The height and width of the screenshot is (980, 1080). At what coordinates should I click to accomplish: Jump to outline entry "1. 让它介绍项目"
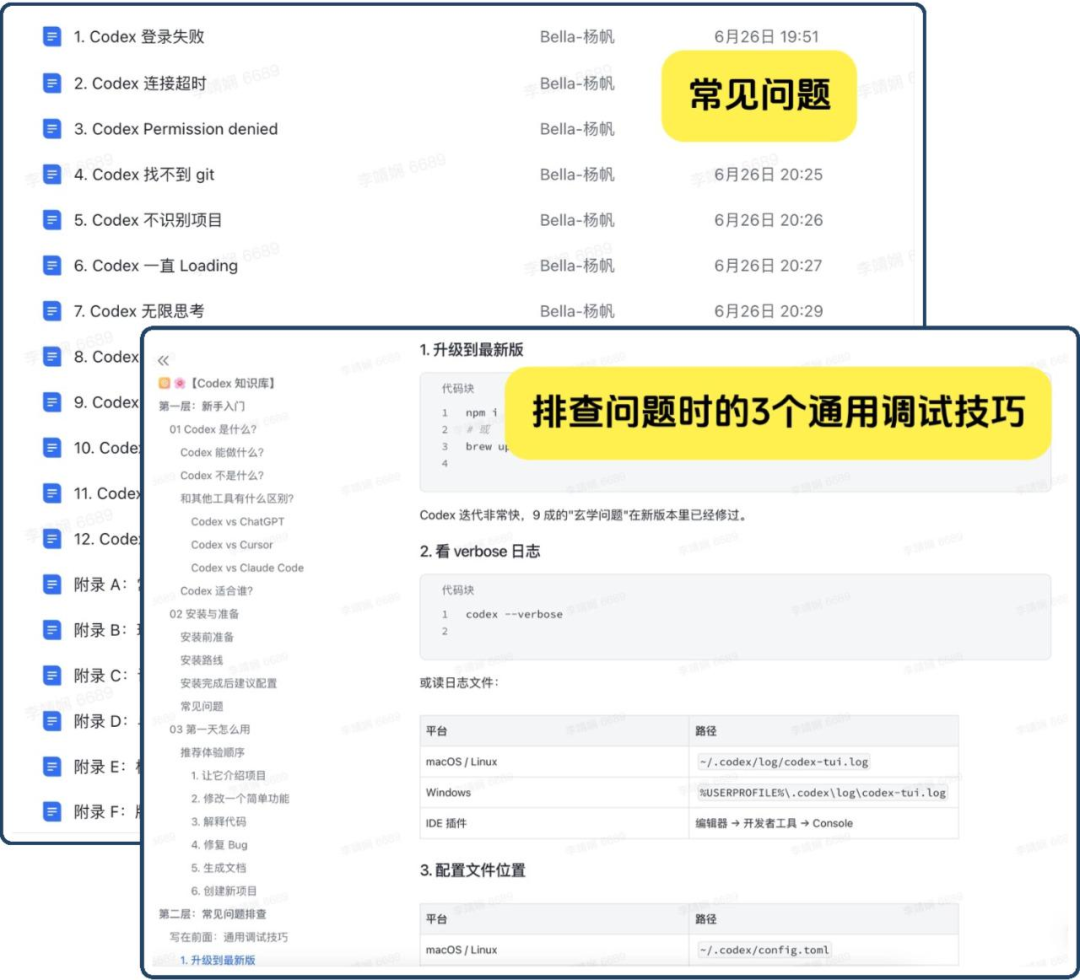(229, 775)
